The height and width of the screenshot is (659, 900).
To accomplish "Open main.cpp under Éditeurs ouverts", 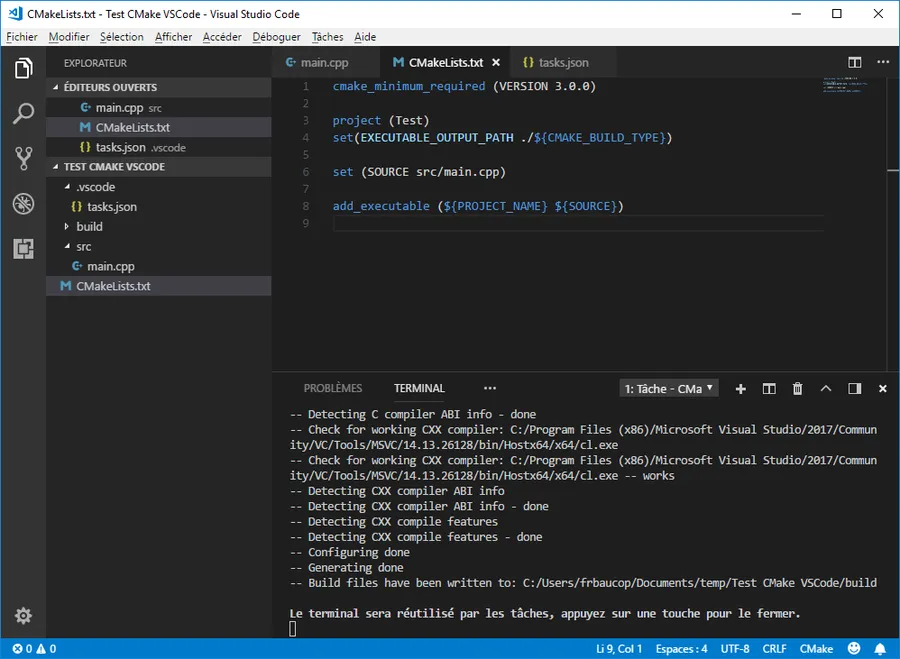I will point(158,107).
